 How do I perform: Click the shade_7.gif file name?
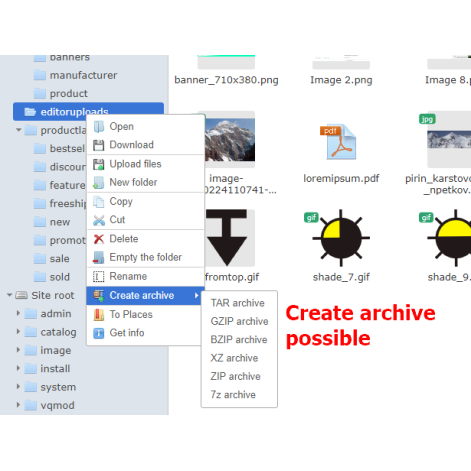coord(341,277)
